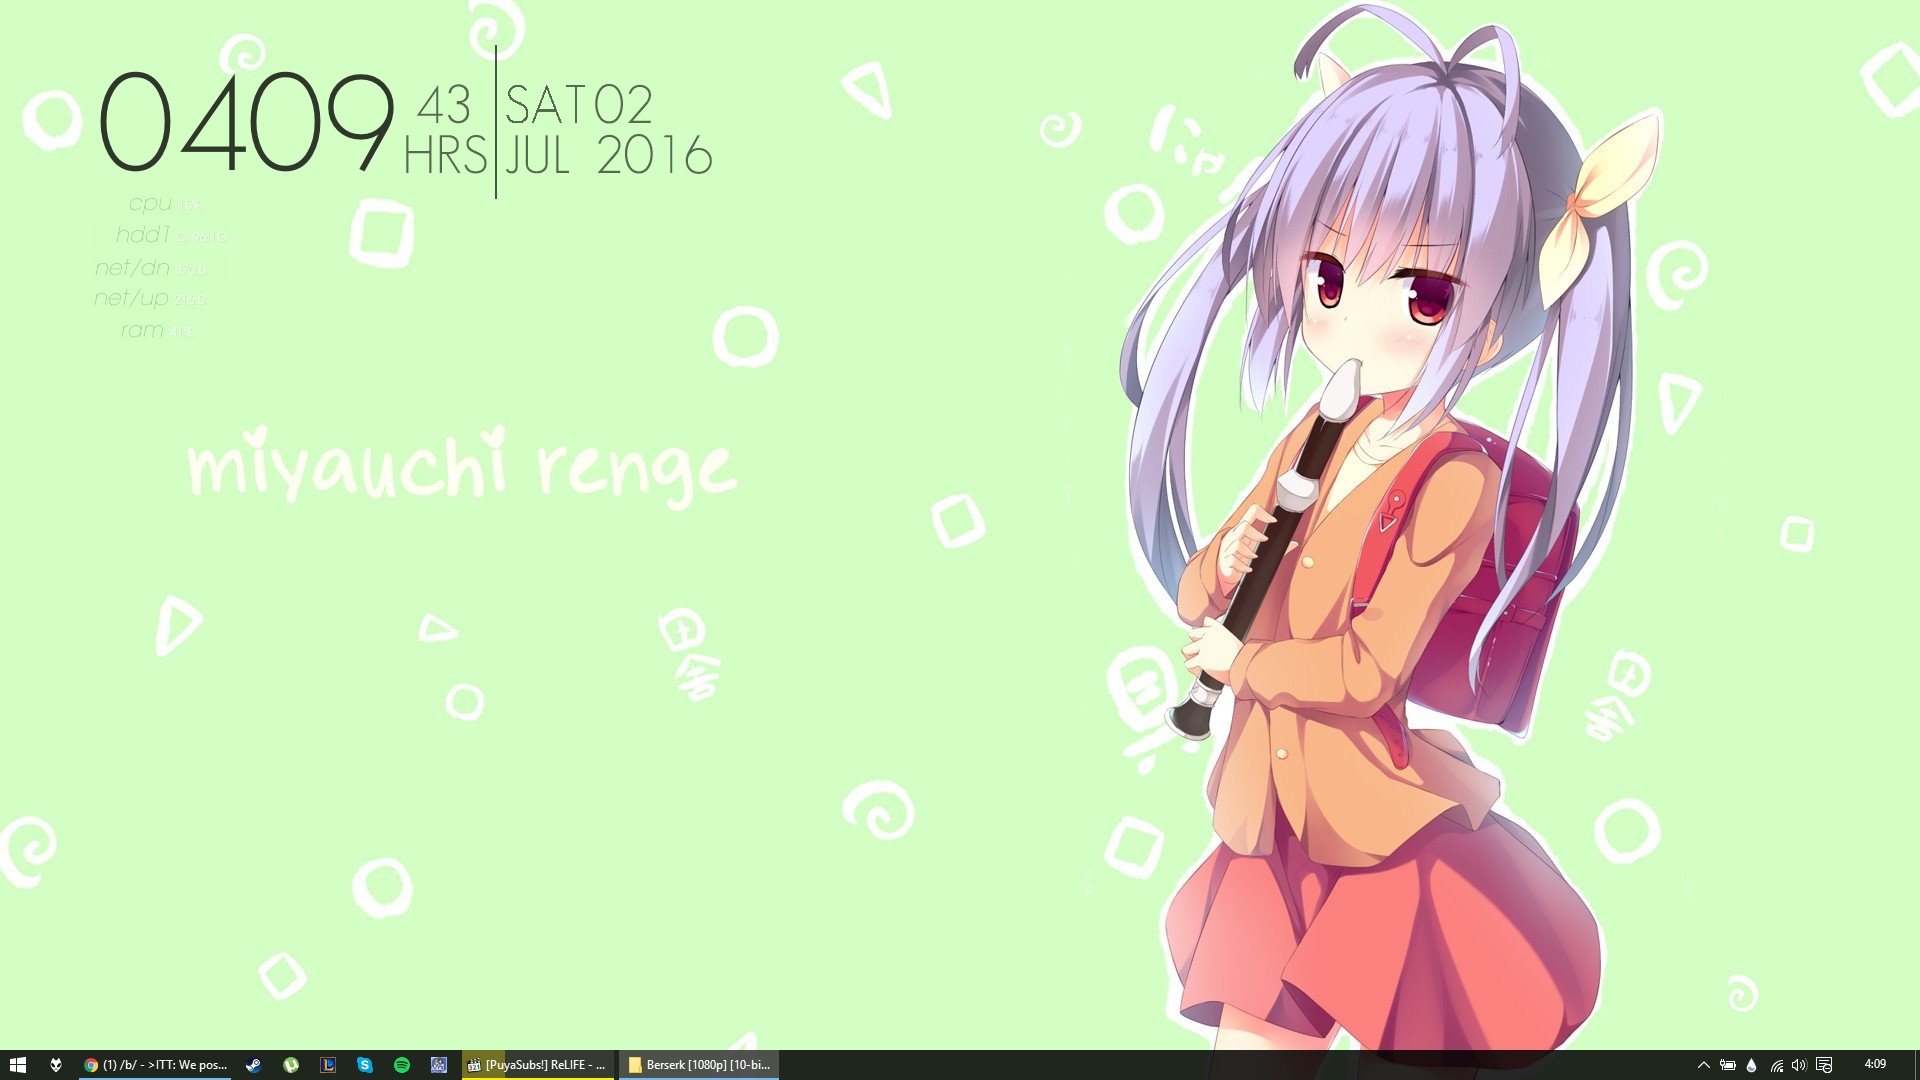
Task: Click the hdd1 C: 96.1G meter
Action: coord(171,235)
